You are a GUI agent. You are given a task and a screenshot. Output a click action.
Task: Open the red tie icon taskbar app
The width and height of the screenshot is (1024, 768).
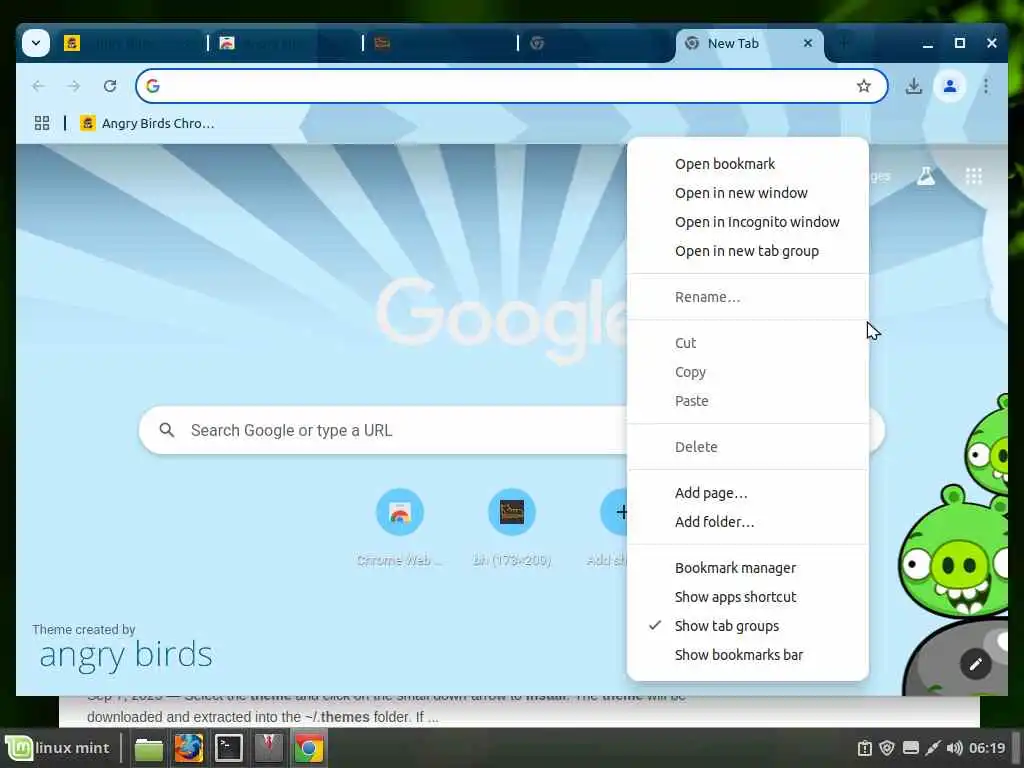(x=268, y=748)
